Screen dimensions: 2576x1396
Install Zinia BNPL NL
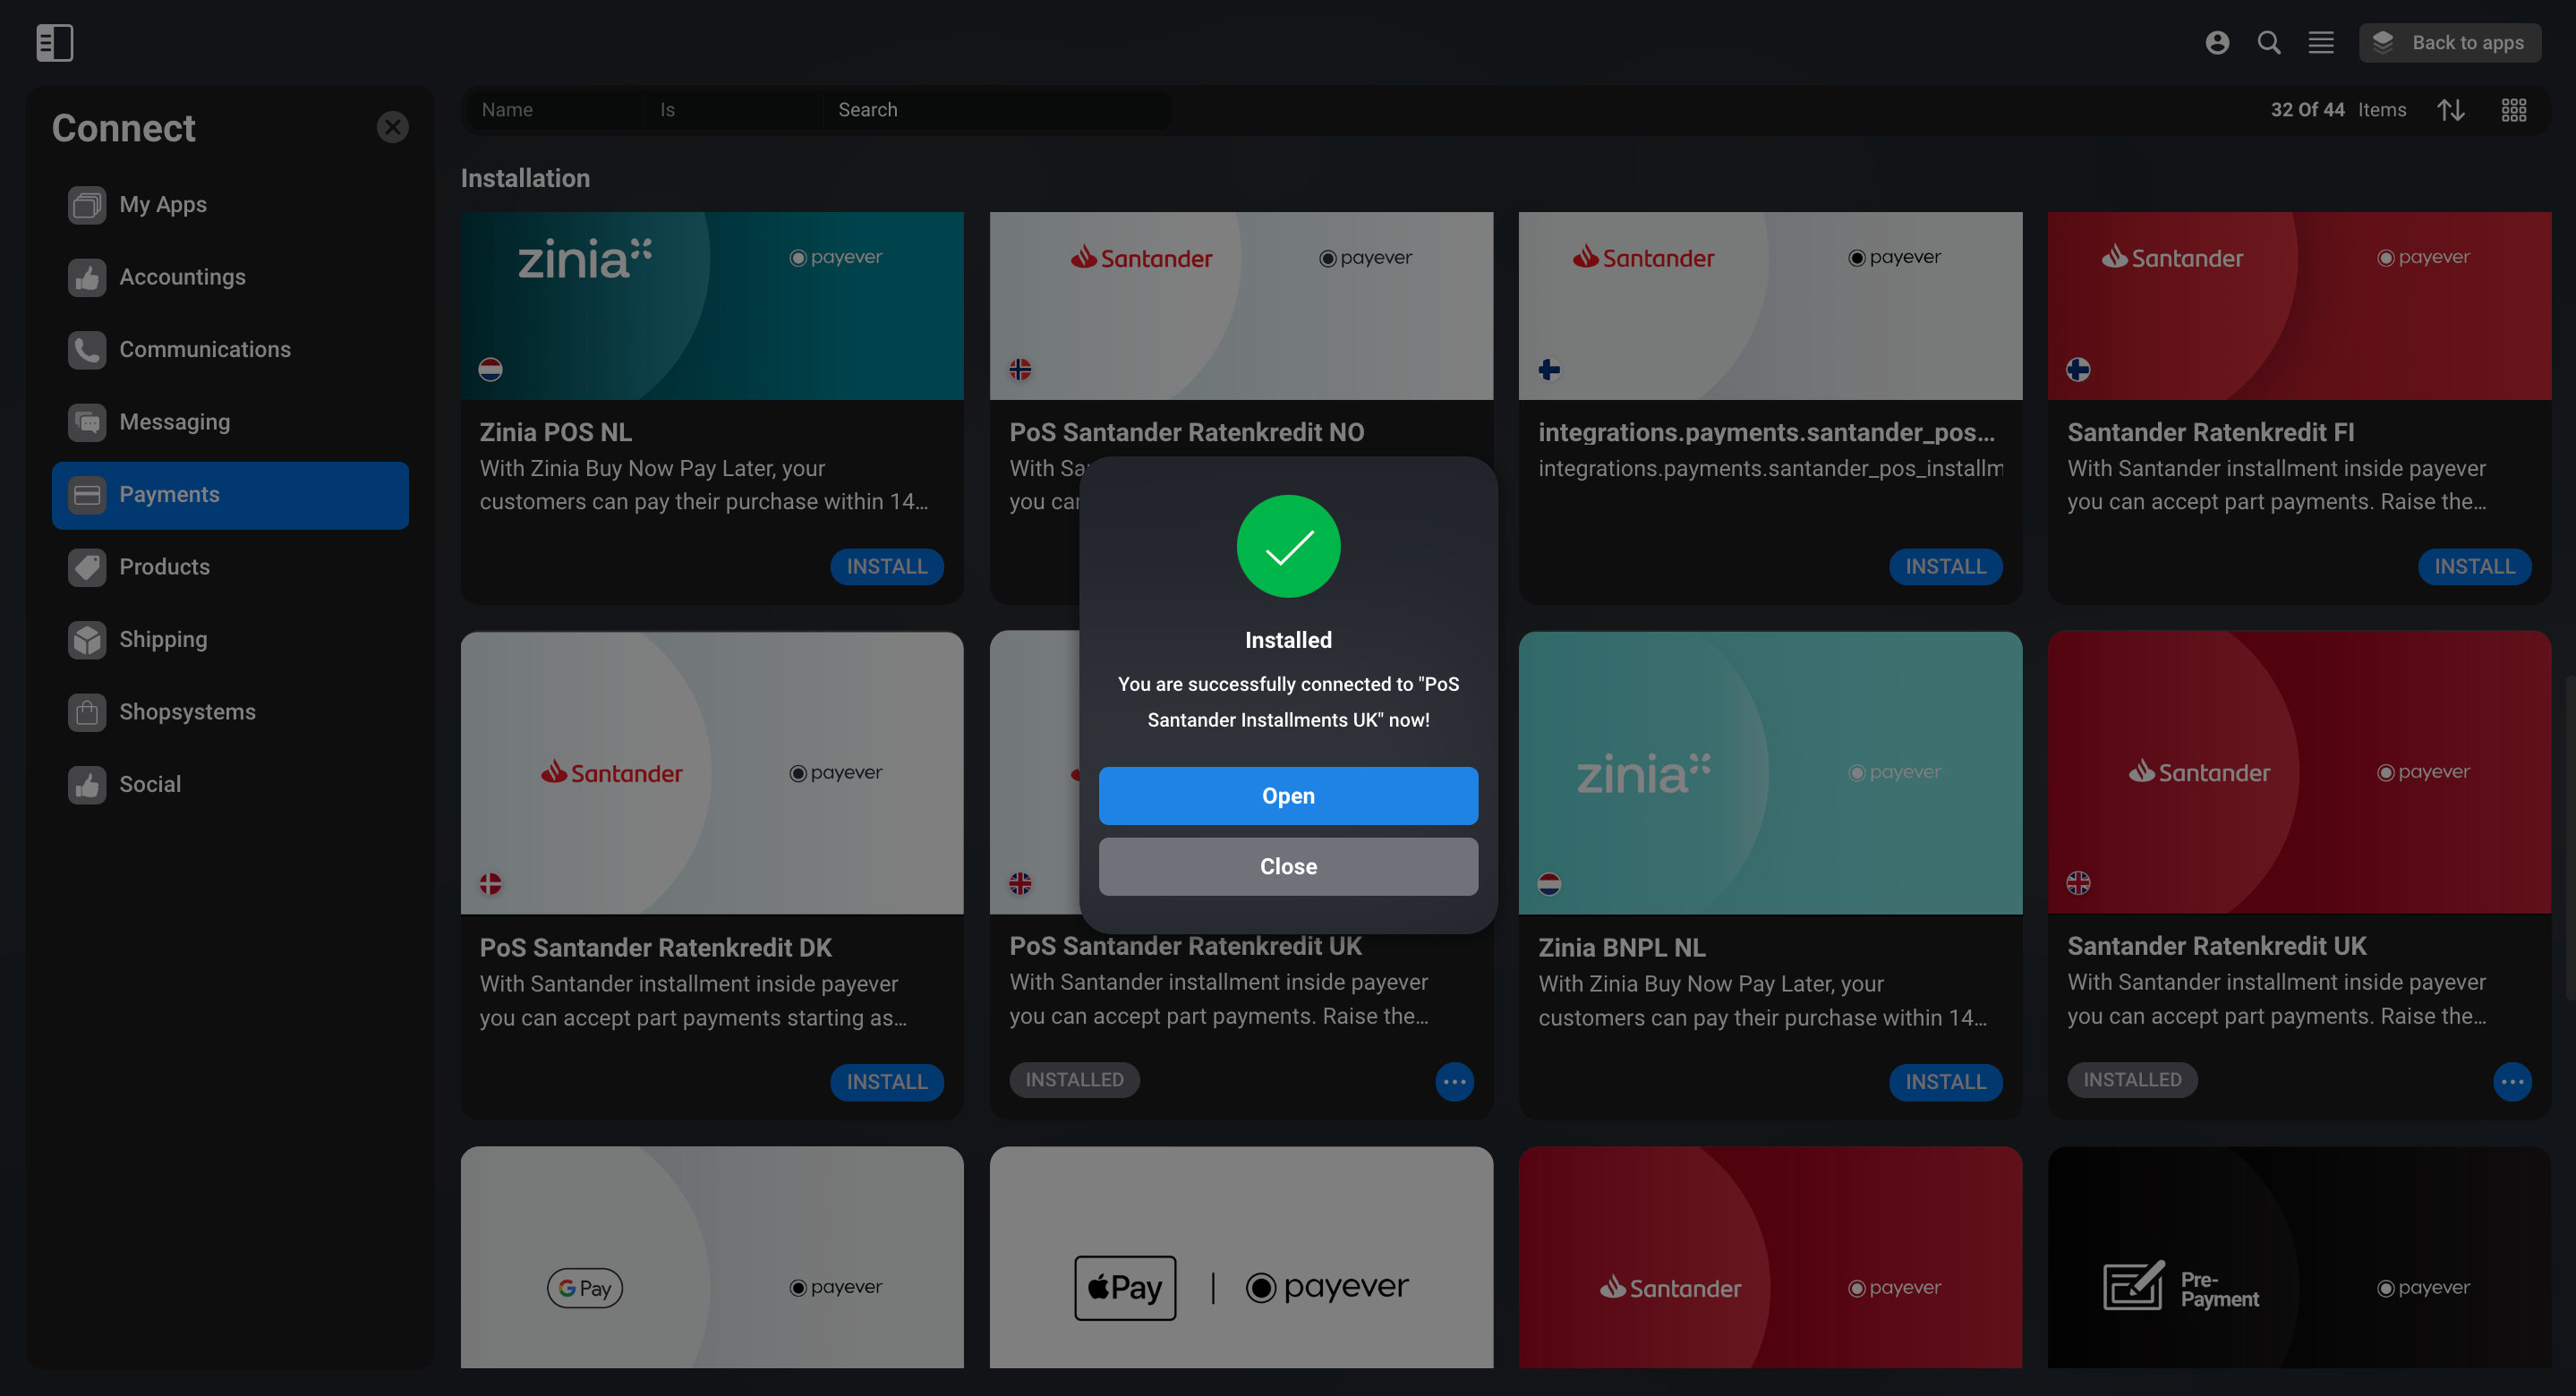[x=1945, y=1082]
